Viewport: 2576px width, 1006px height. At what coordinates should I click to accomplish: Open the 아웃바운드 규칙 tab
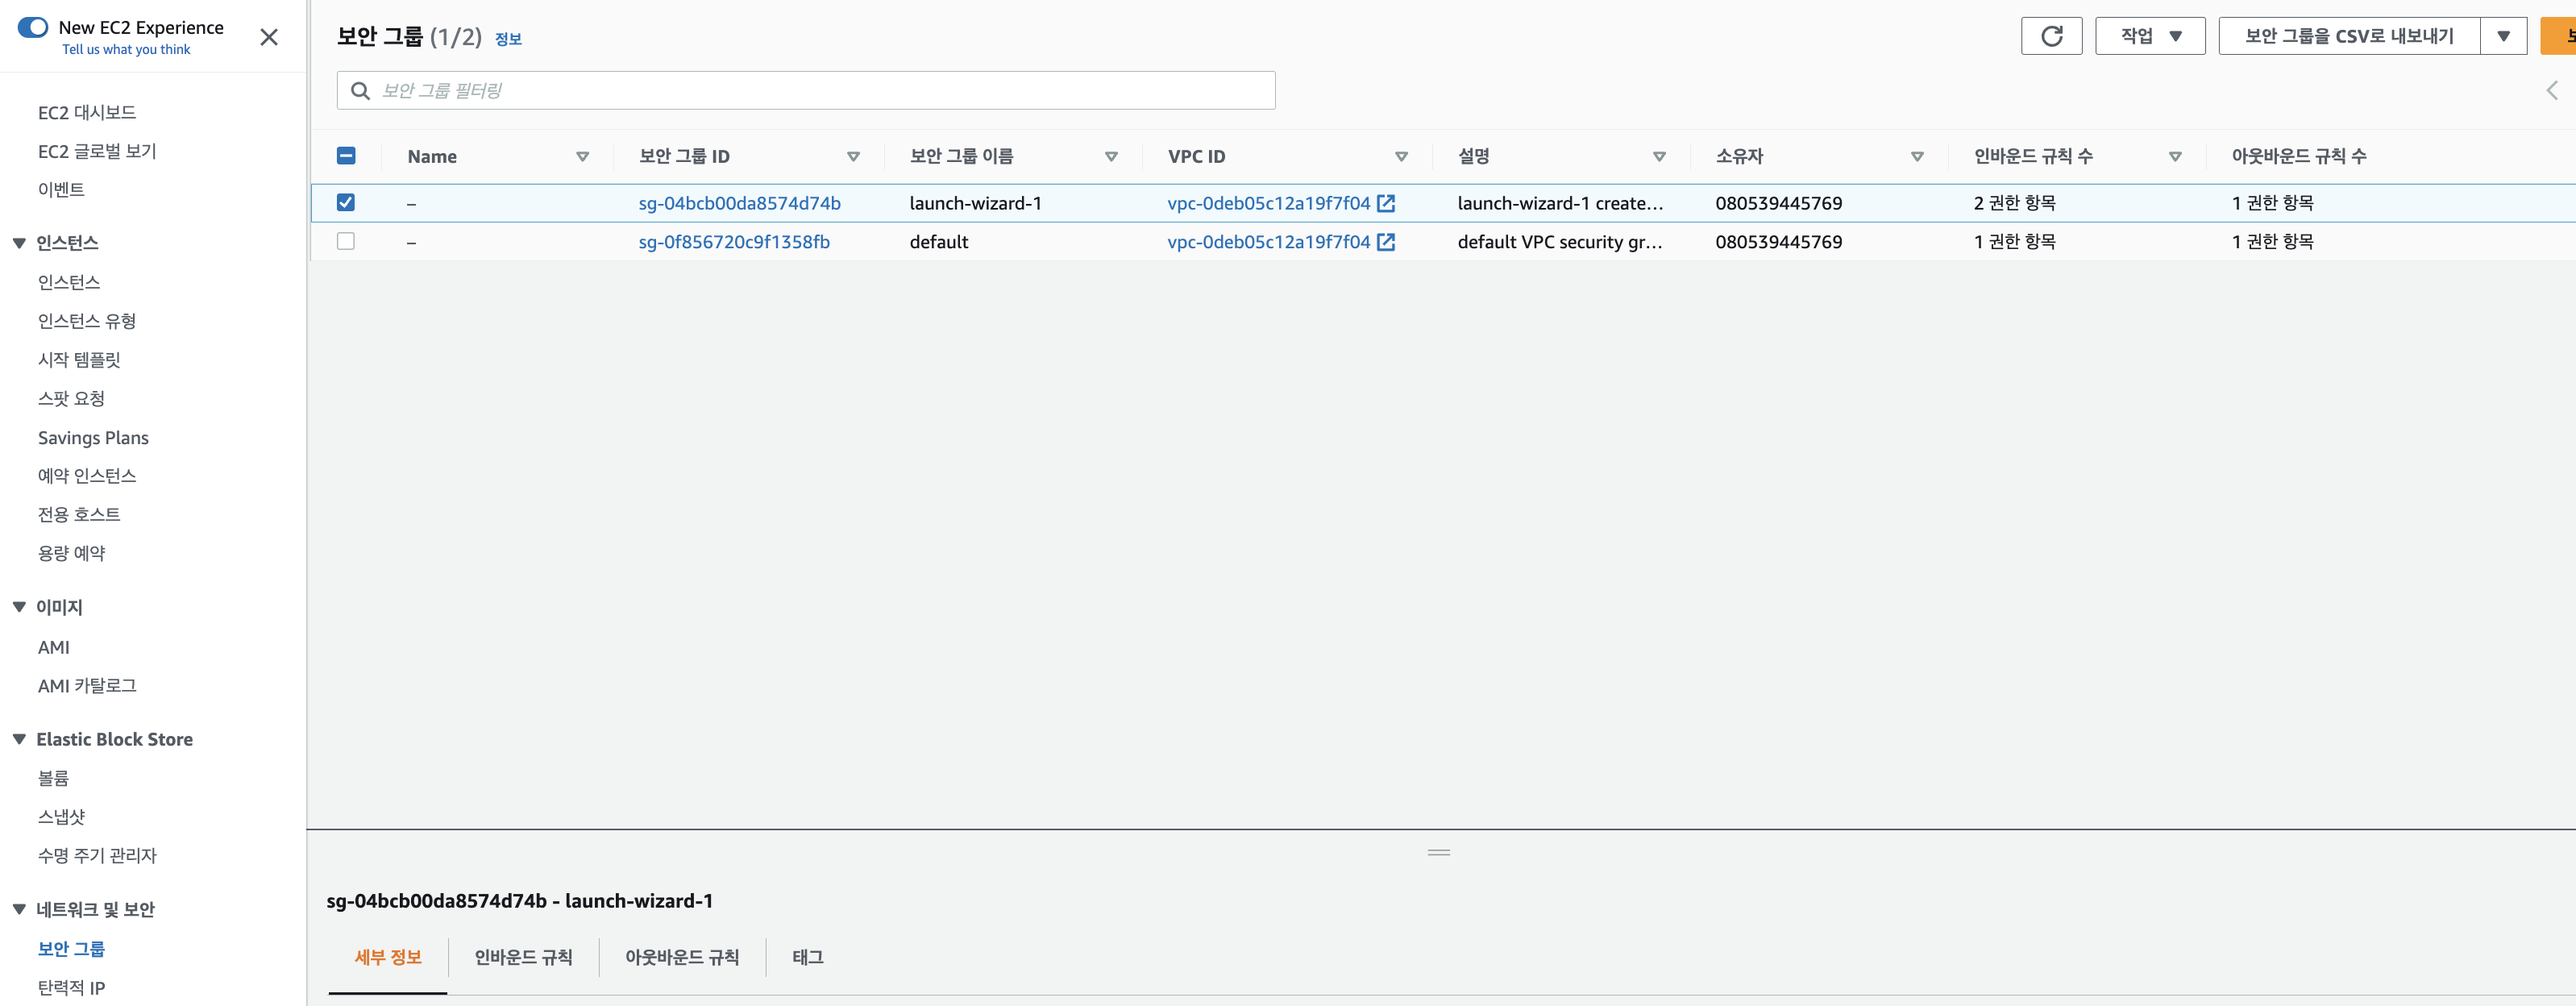click(x=682, y=957)
